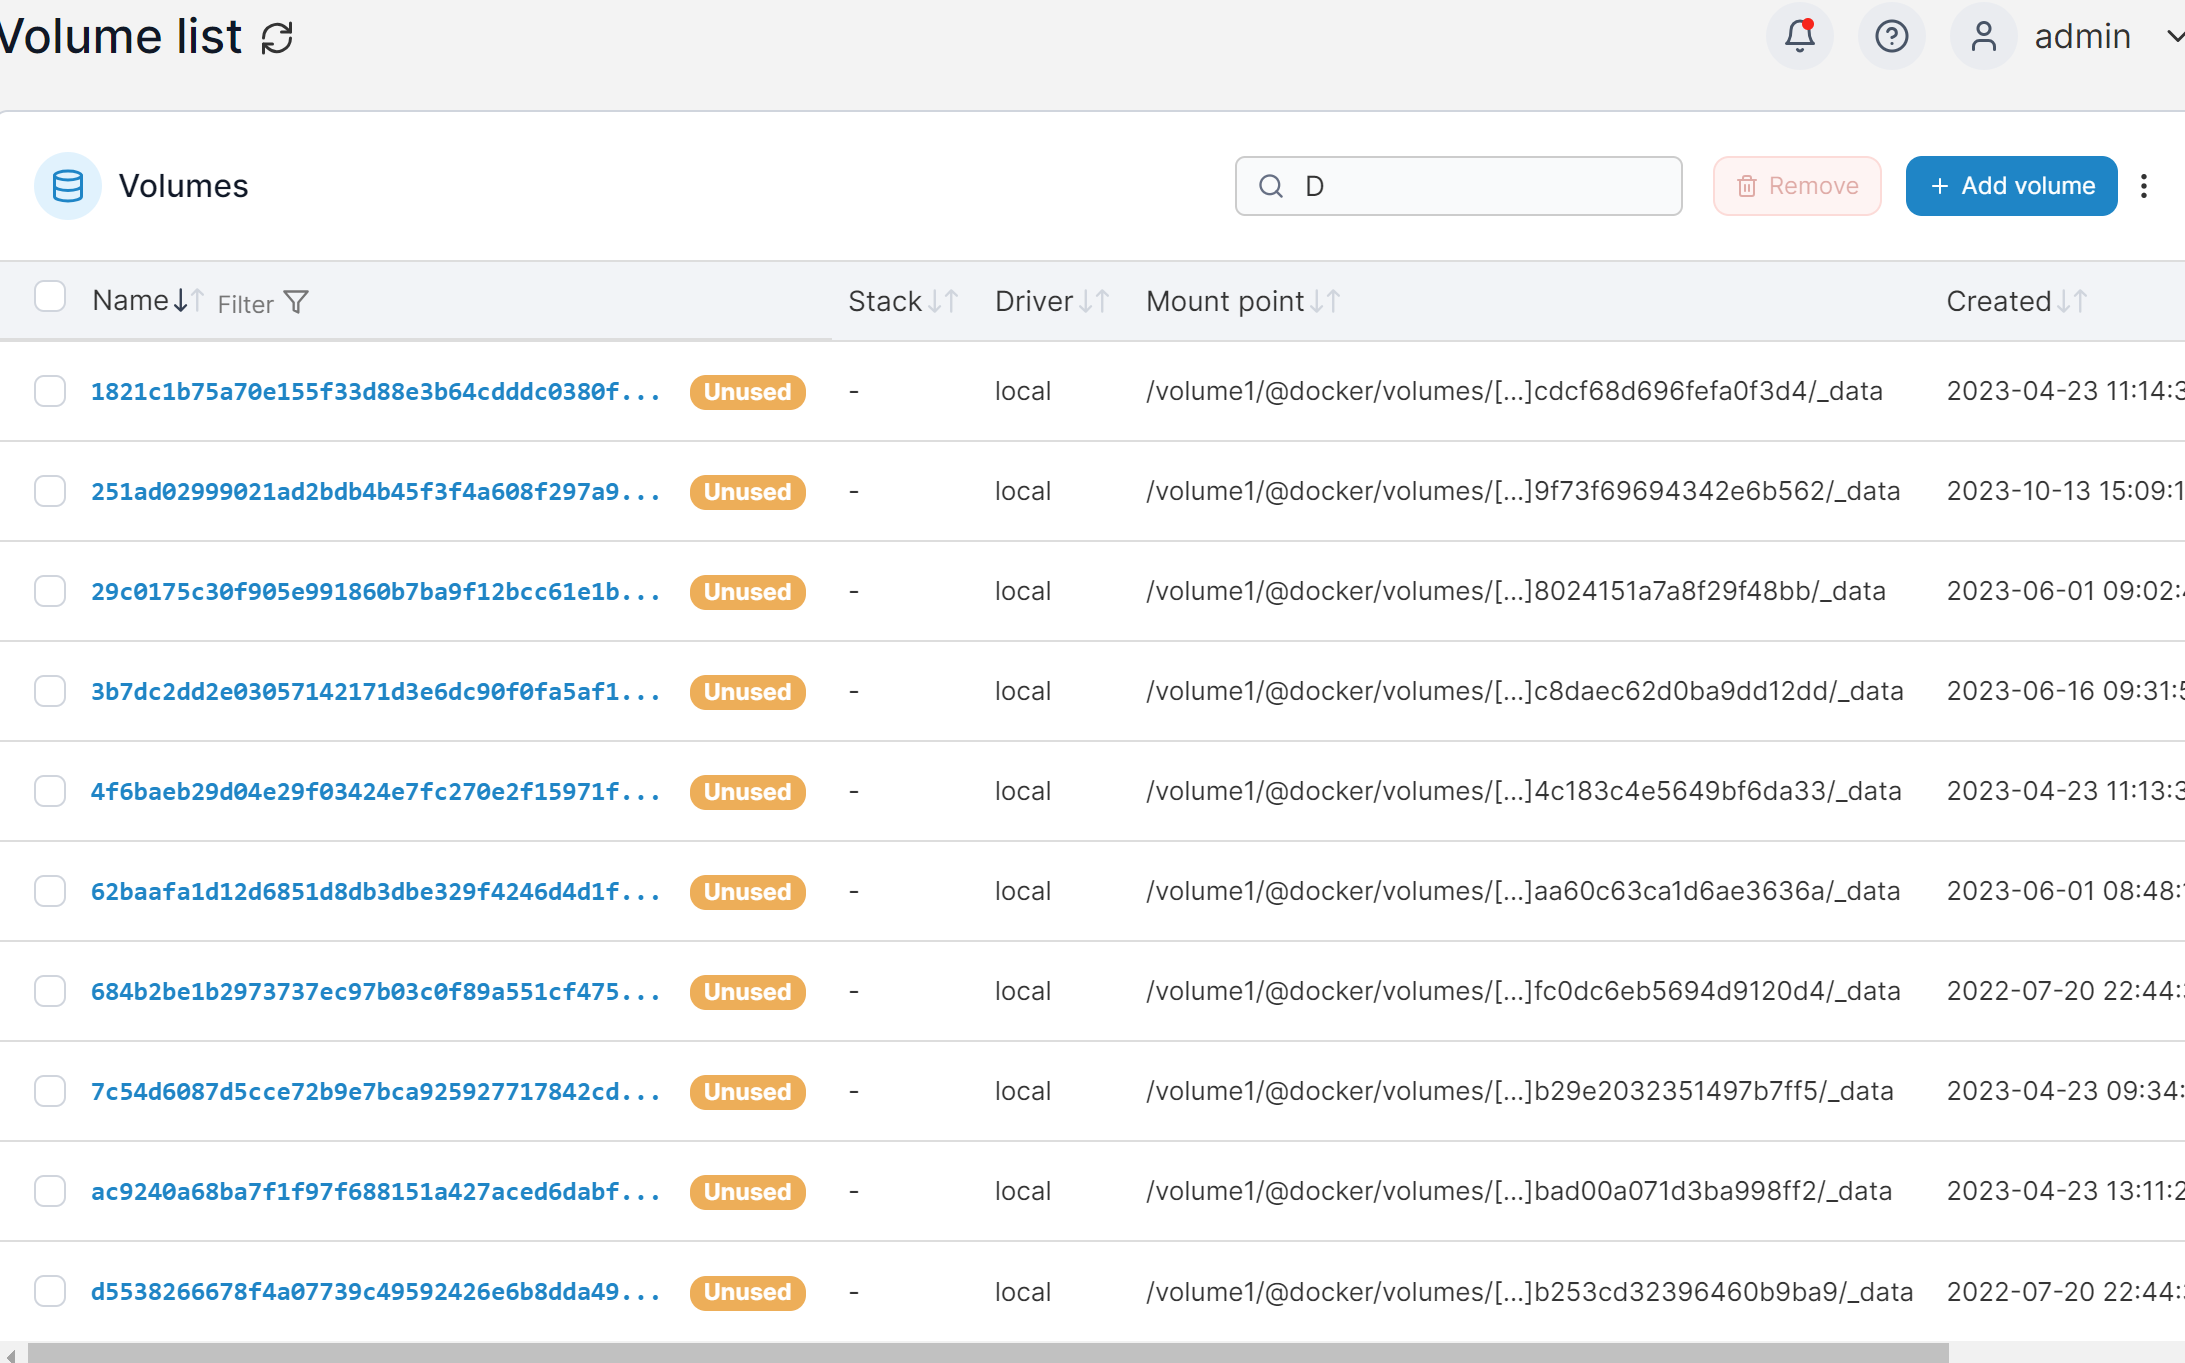Open volume link d5538266678f4a07739c...

pyautogui.click(x=375, y=1291)
